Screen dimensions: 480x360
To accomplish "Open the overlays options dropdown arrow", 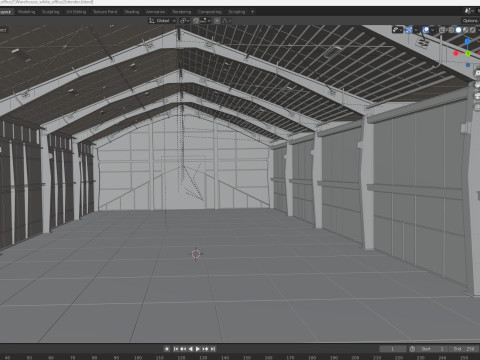I will [x=432, y=30].
